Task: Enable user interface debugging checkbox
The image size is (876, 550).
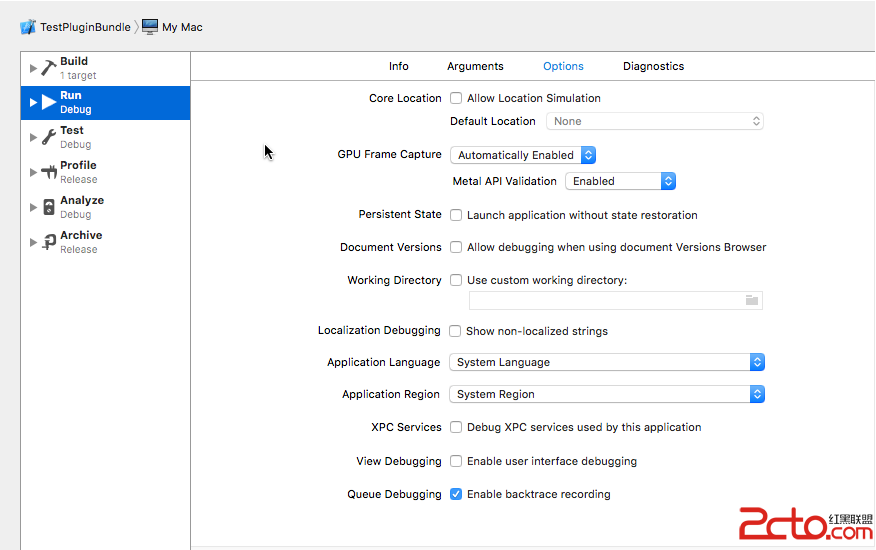Action: tap(456, 461)
